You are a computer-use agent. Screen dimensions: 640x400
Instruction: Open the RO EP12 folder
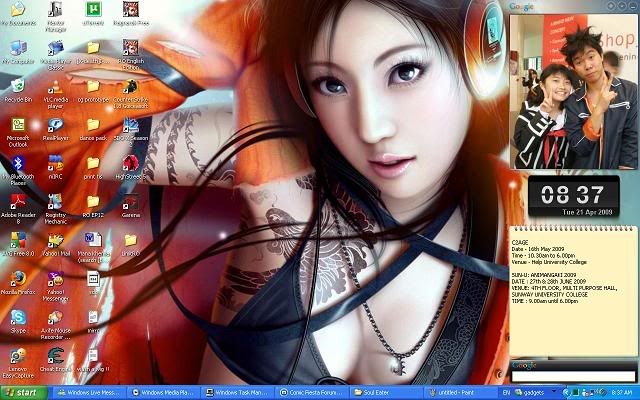93,205
